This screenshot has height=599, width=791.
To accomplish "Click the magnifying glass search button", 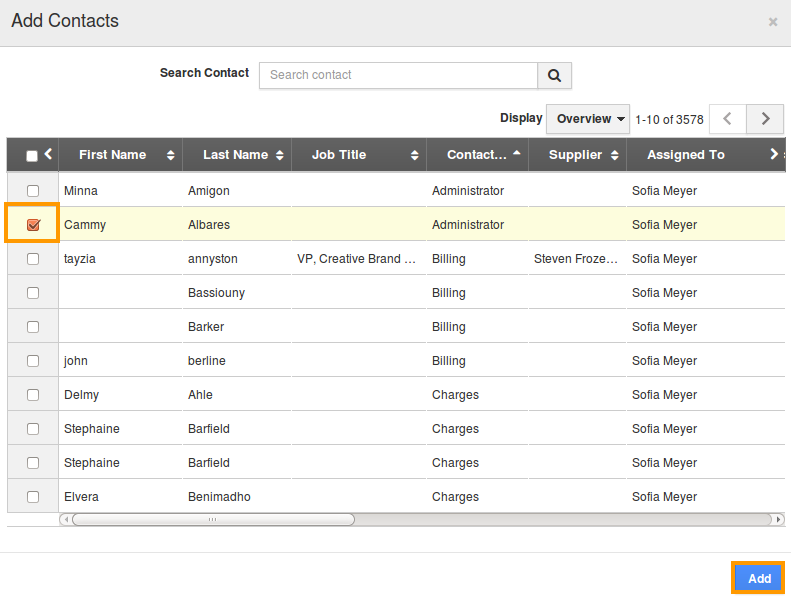I will [x=554, y=75].
